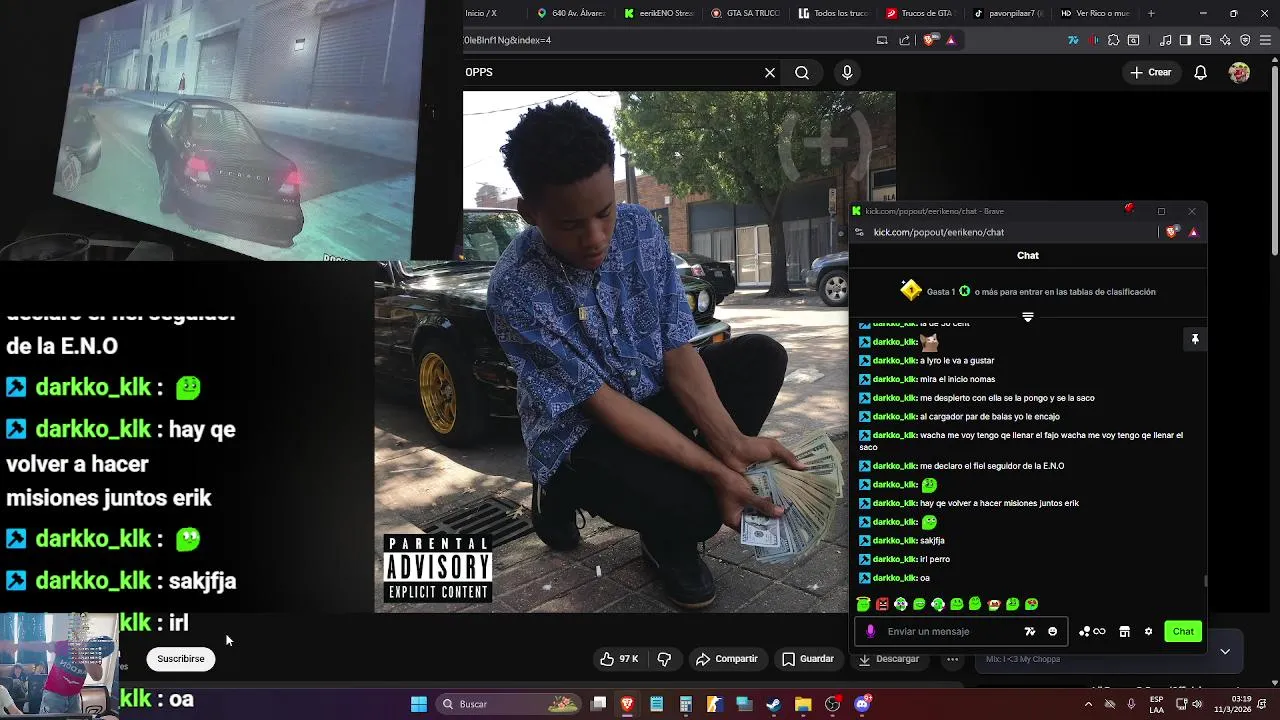This screenshot has width=1280, height=720.
Task: Click the Chat send button in Kick popout
Action: coord(1183,631)
